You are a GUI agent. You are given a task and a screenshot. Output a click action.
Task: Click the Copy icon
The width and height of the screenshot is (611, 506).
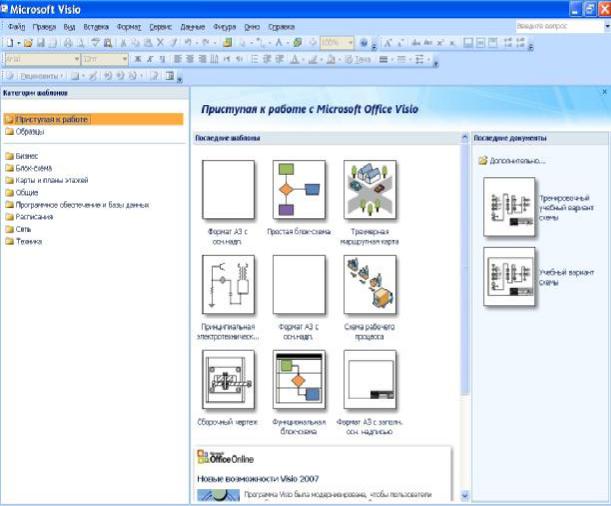136,43
